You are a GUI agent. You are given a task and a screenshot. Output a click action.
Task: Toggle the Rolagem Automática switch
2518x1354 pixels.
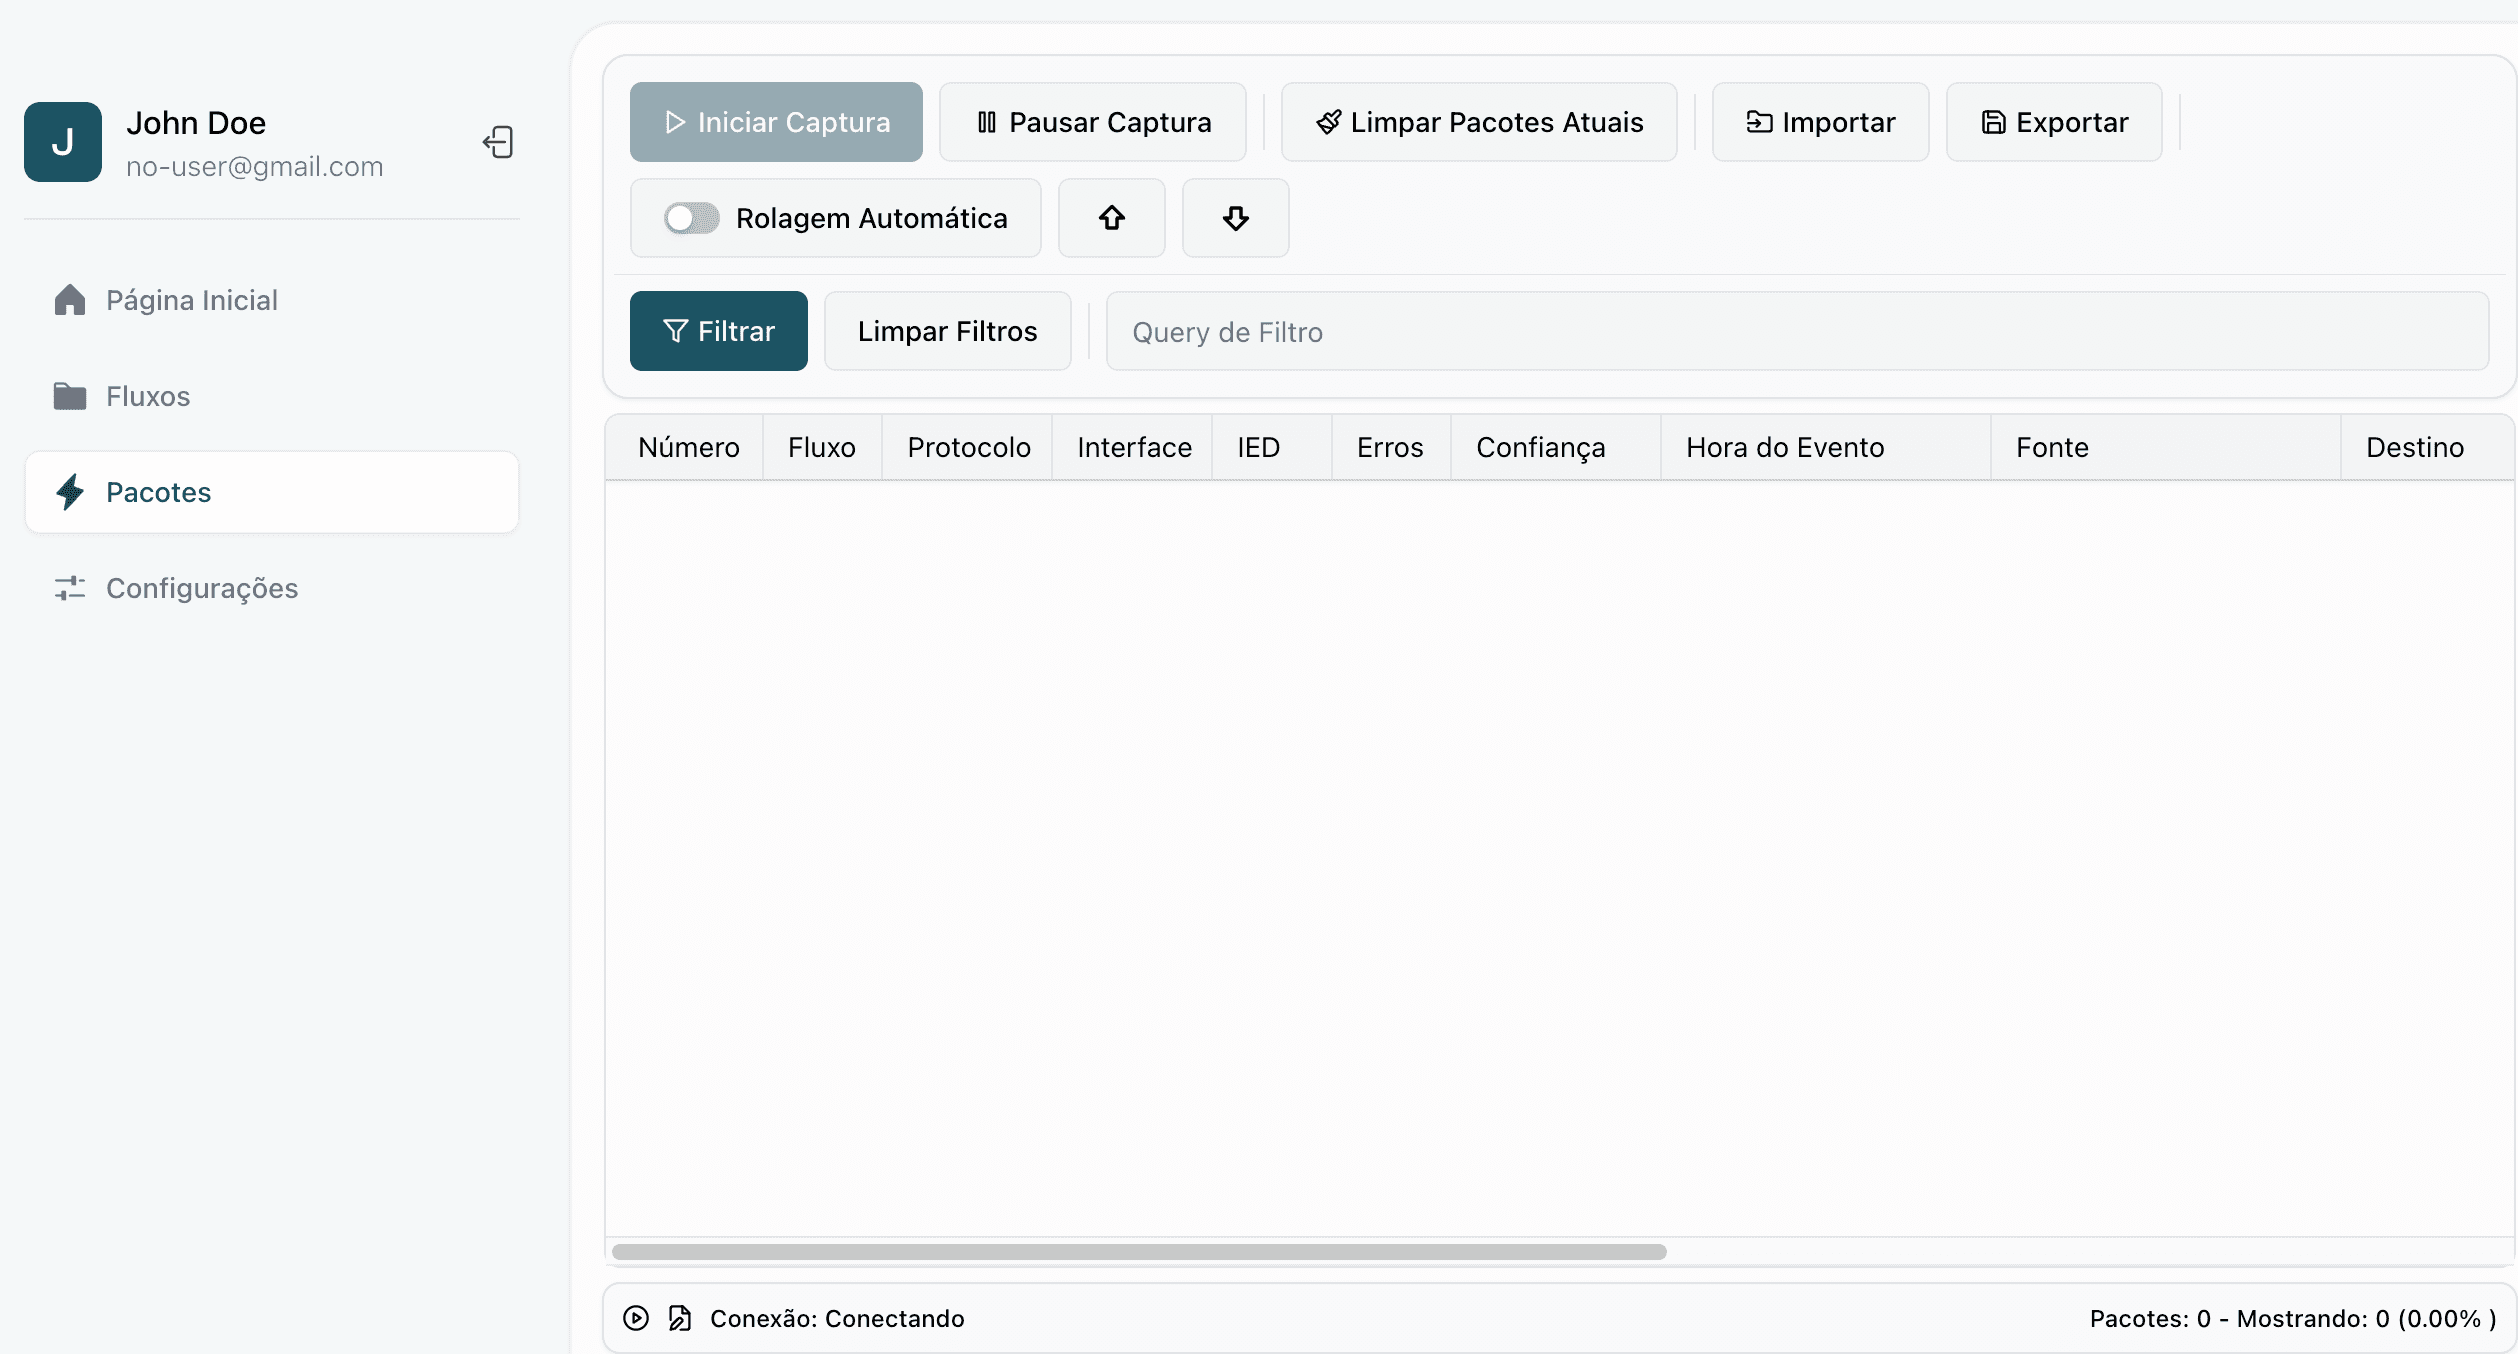coord(691,218)
